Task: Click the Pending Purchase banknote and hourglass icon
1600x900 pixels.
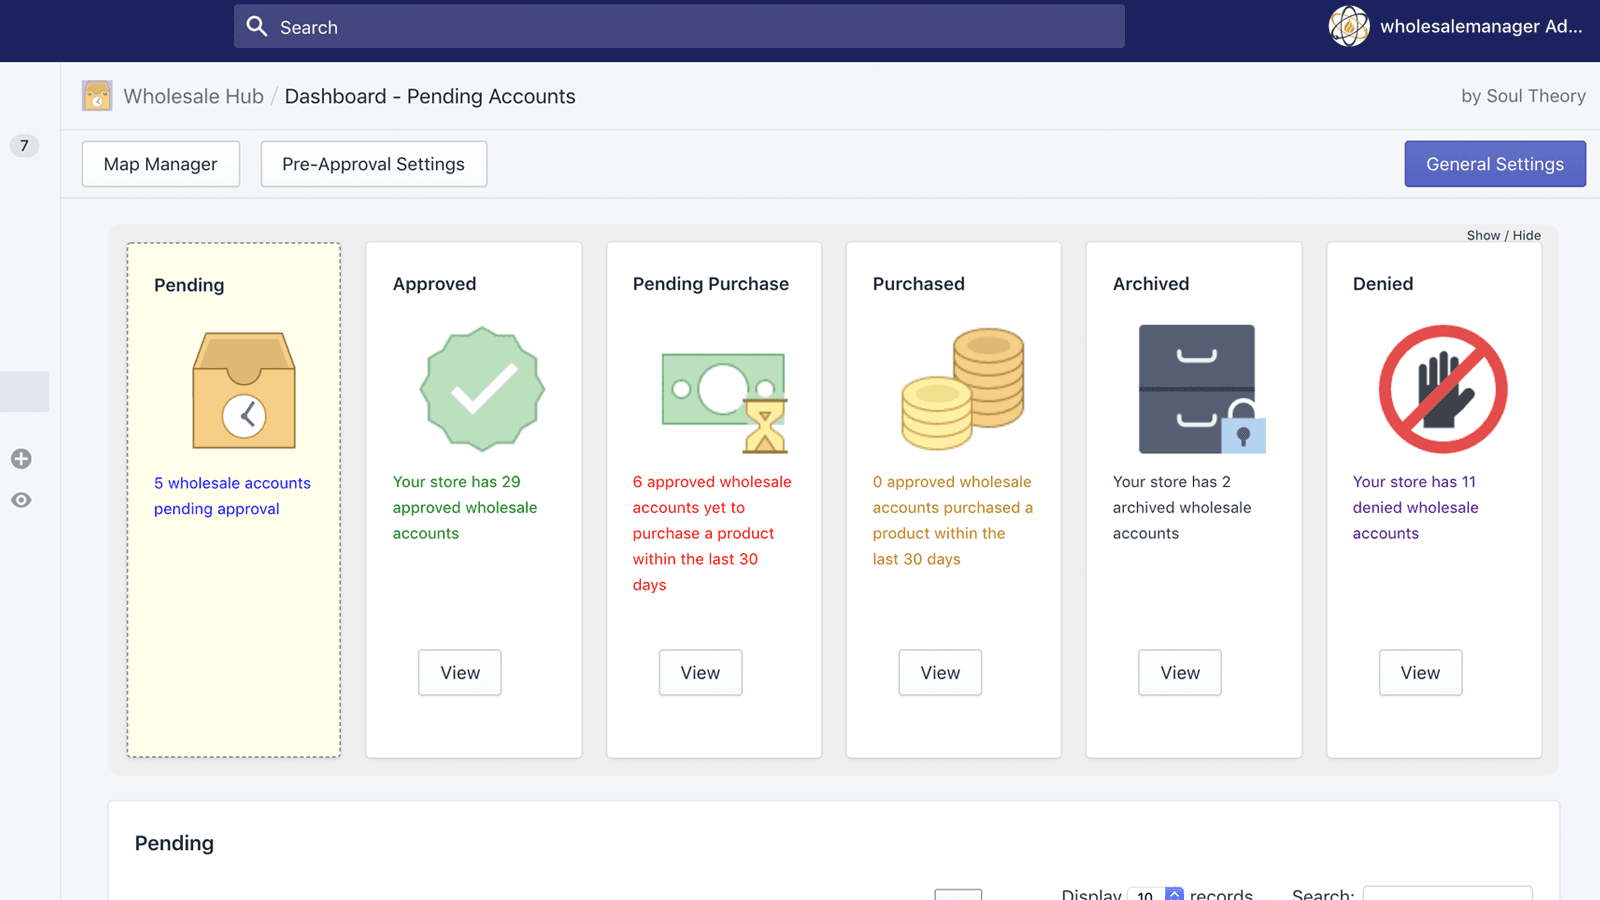Action: (x=722, y=398)
